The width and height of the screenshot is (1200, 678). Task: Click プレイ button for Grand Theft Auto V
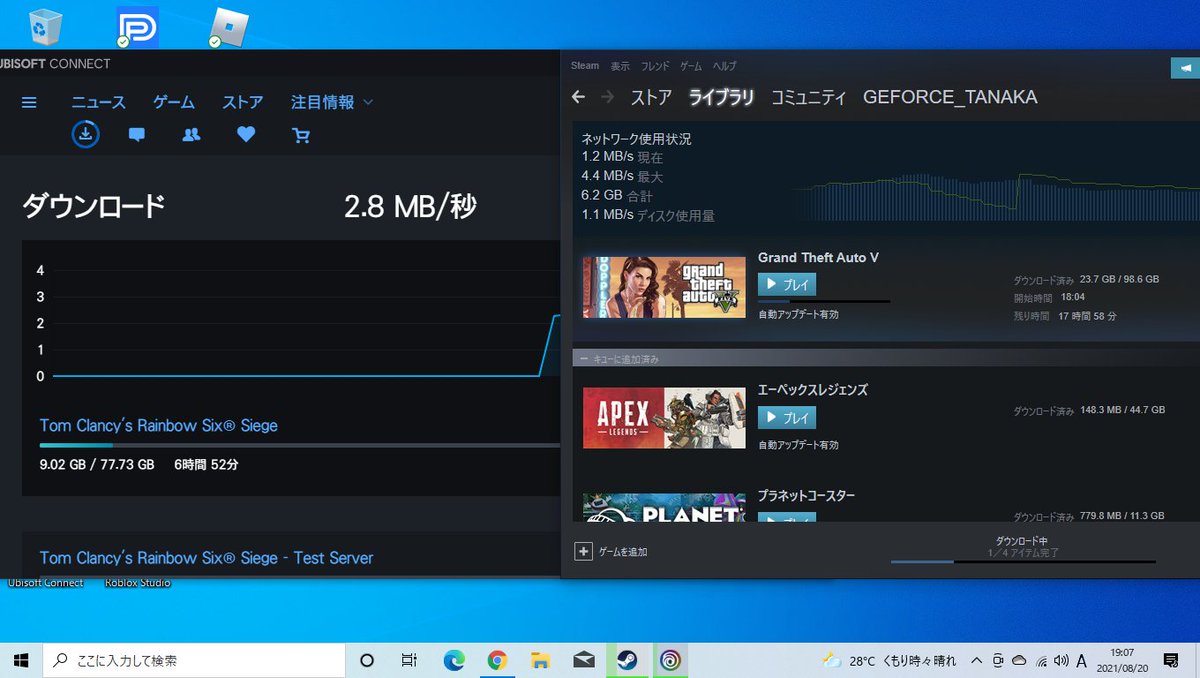click(787, 285)
